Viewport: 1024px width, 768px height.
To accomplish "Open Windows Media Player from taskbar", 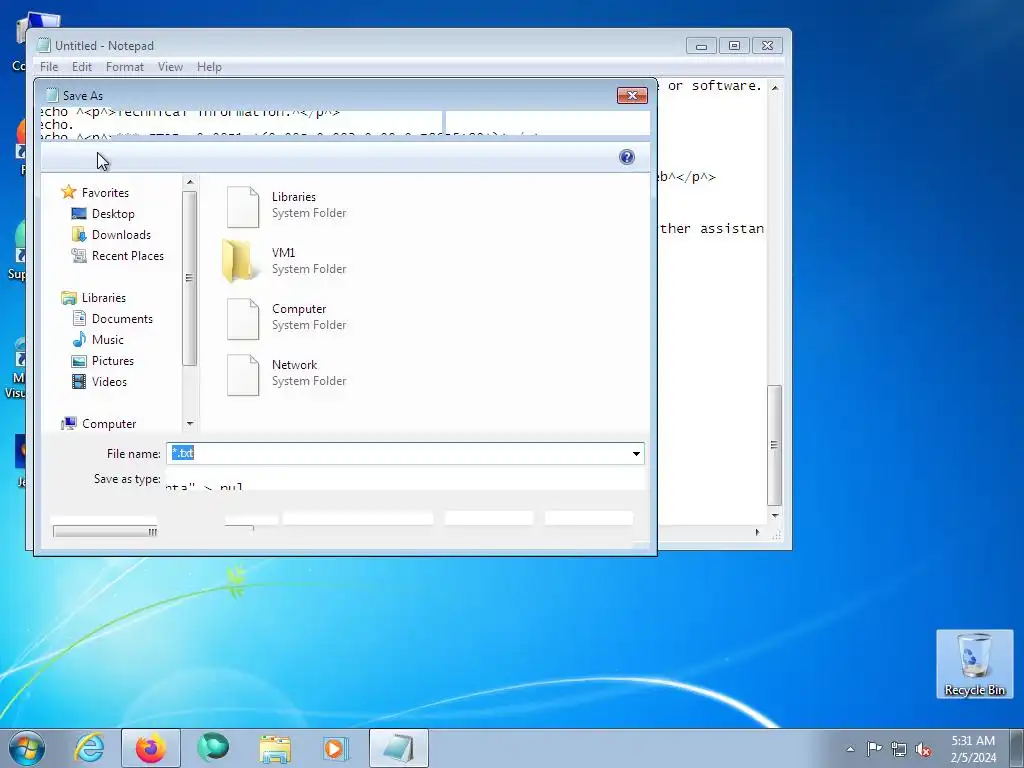I will pos(336,748).
